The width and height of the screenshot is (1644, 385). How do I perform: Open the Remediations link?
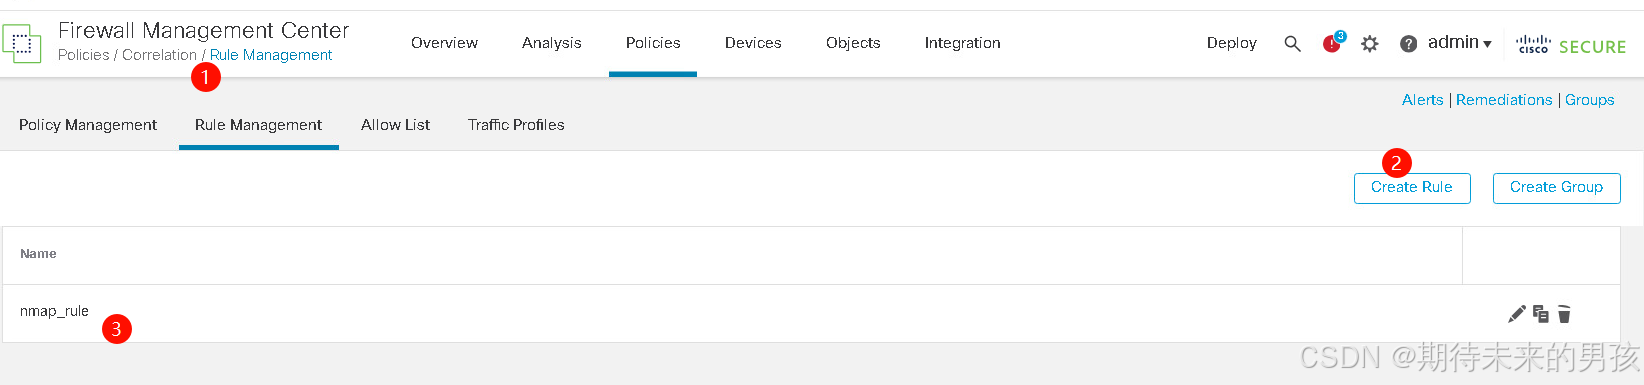point(1504,100)
